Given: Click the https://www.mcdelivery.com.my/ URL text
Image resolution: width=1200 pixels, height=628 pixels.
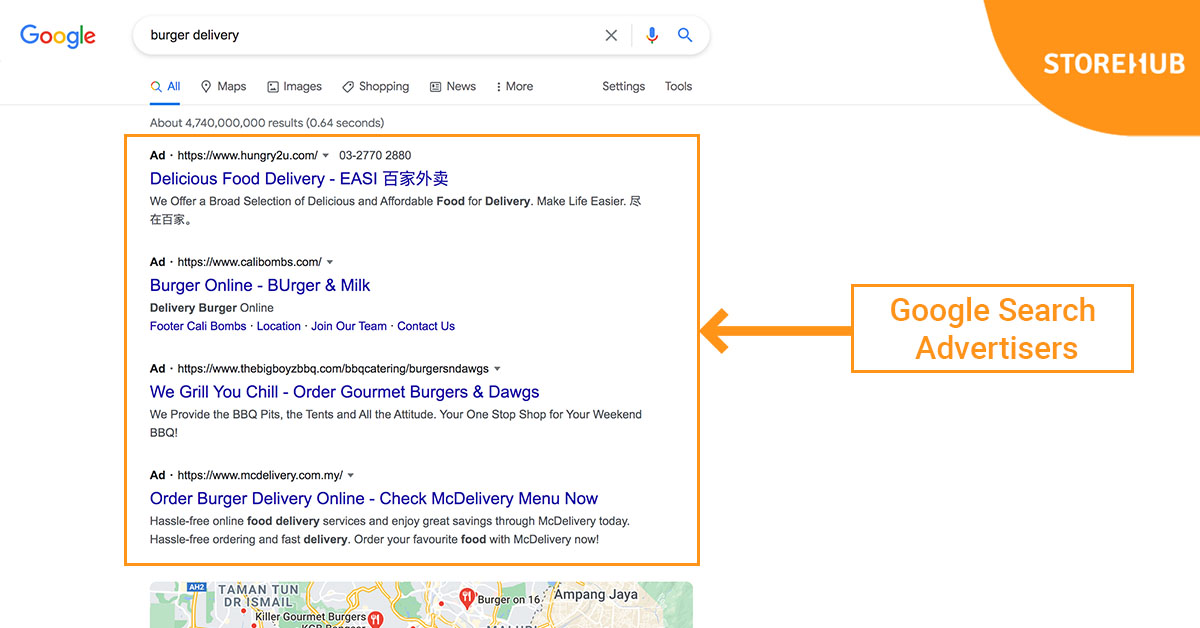Looking at the screenshot, I should coord(260,476).
